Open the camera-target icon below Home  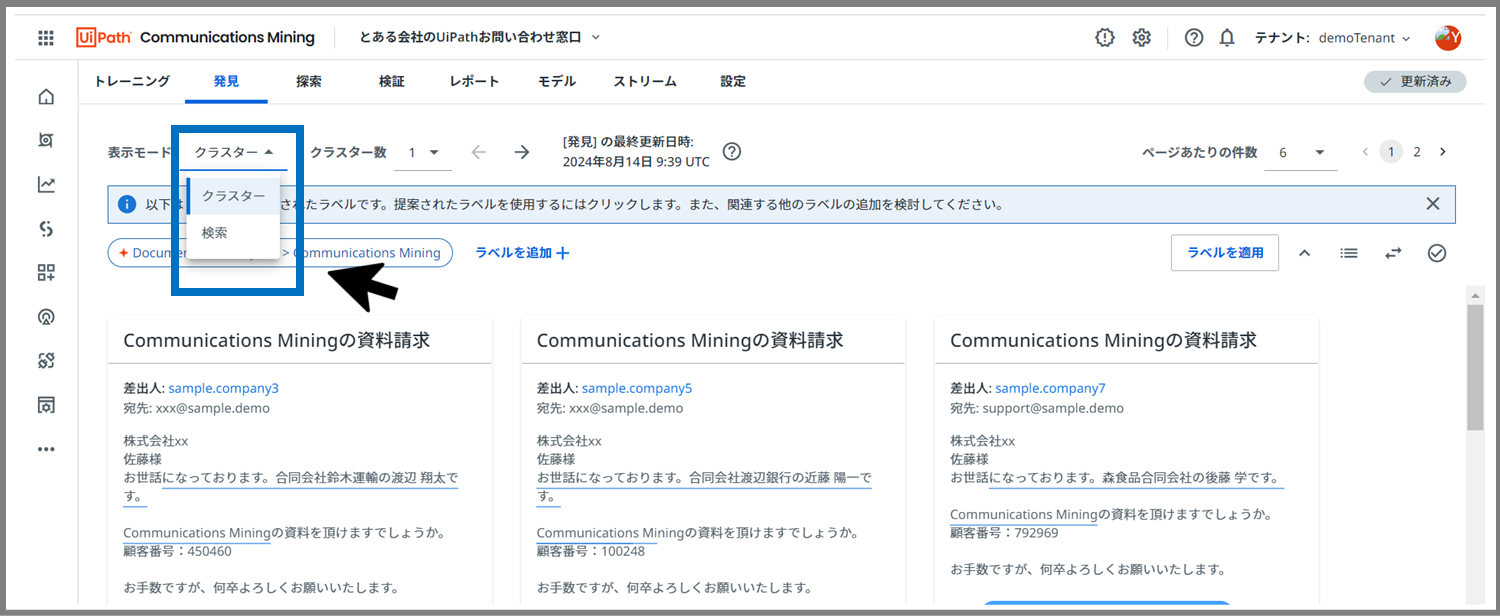(x=46, y=141)
